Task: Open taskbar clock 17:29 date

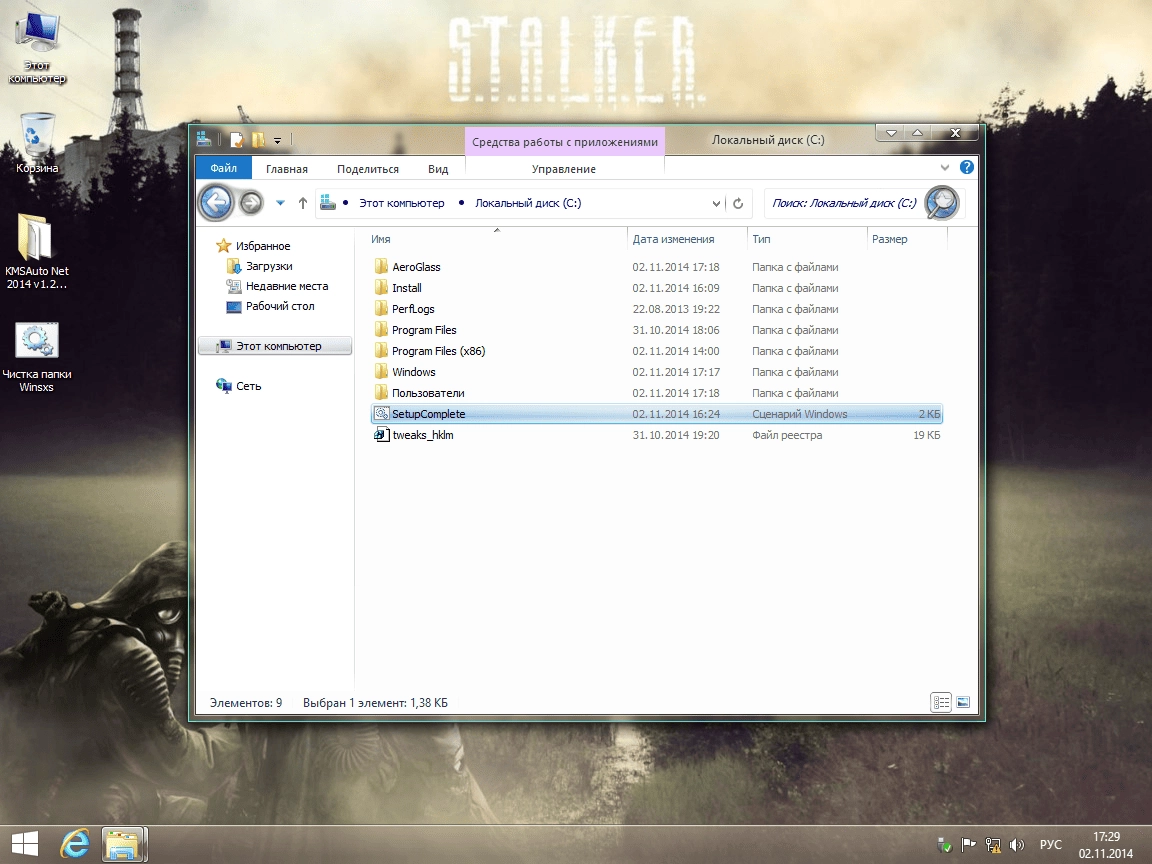Action: coord(1106,845)
